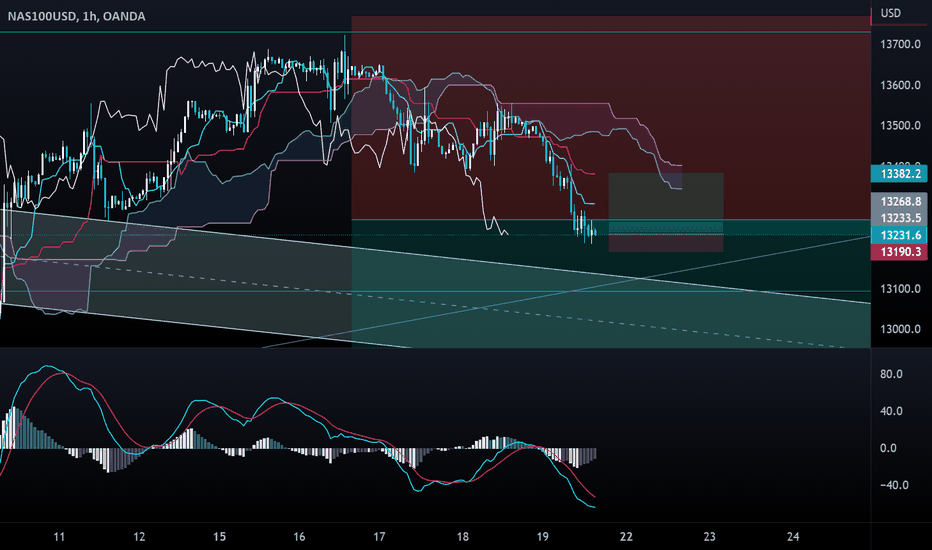Click date 17 on the time axis
Image resolution: width=932 pixels, height=550 pixels.
(x=379, y=537)
